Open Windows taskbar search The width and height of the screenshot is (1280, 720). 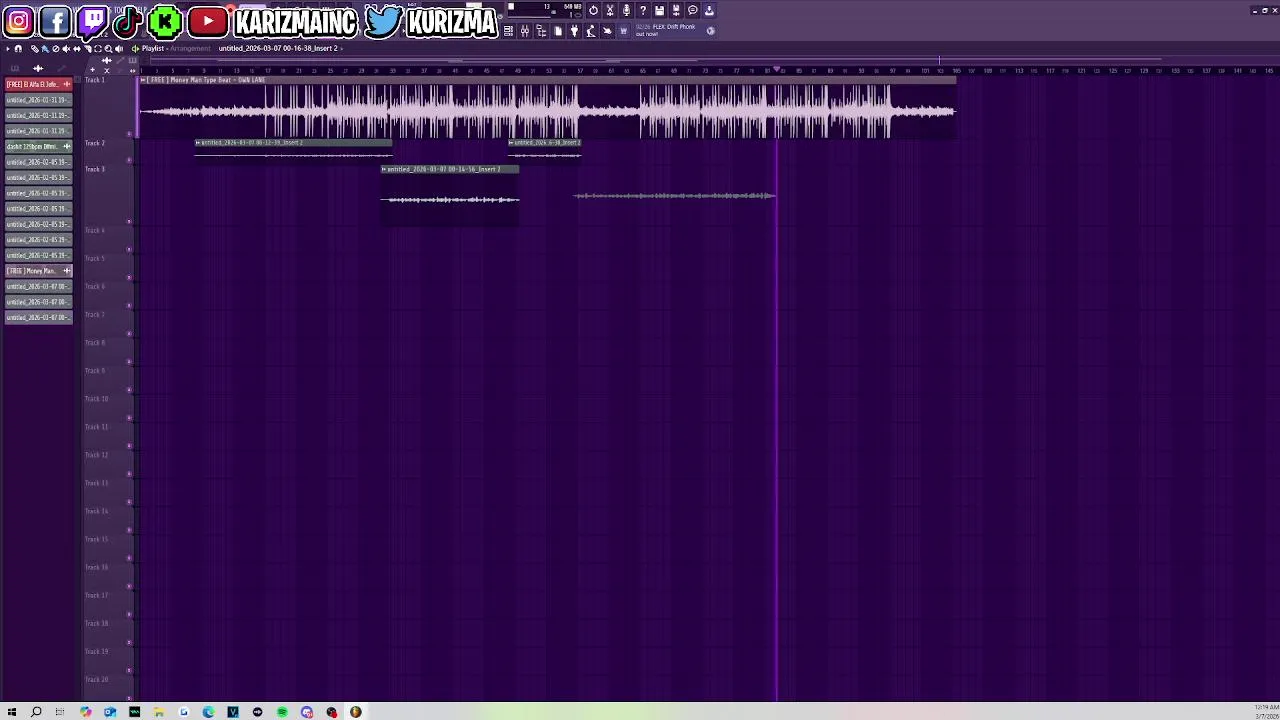36,712
